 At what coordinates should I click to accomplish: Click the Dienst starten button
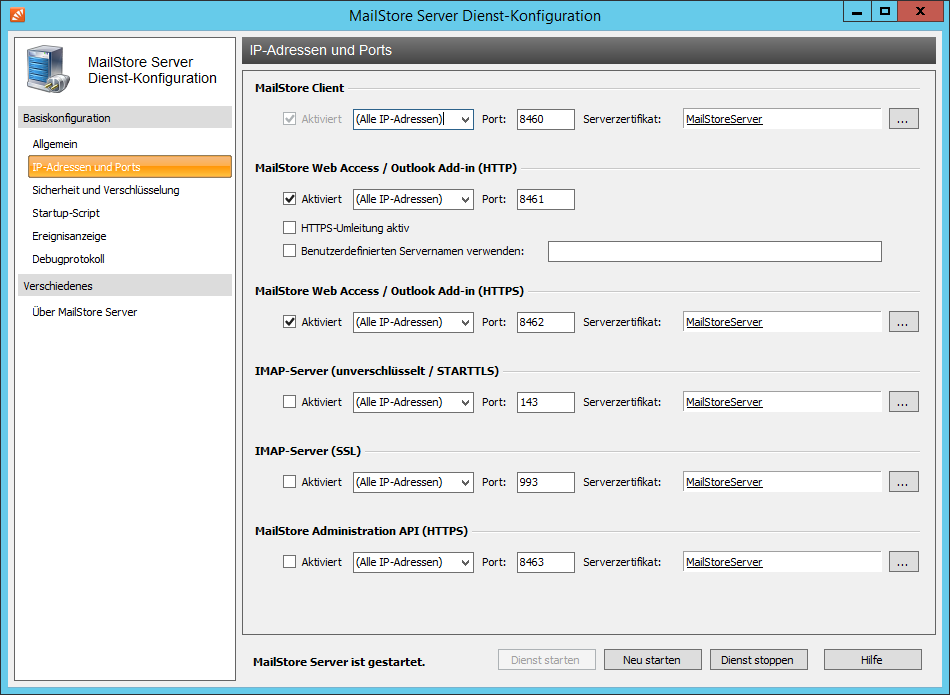pyautogui.click(x=546, y=660)
